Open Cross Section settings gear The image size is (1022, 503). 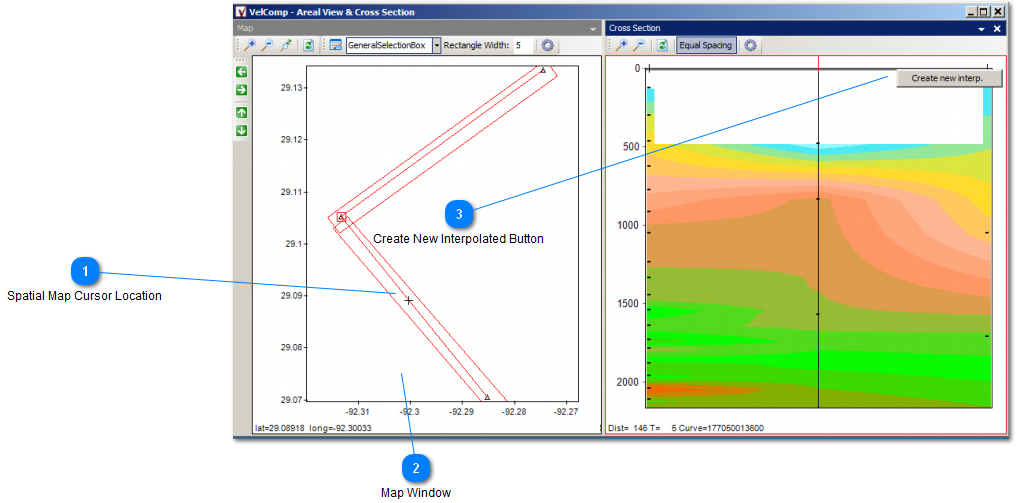(x=751, y=46)
